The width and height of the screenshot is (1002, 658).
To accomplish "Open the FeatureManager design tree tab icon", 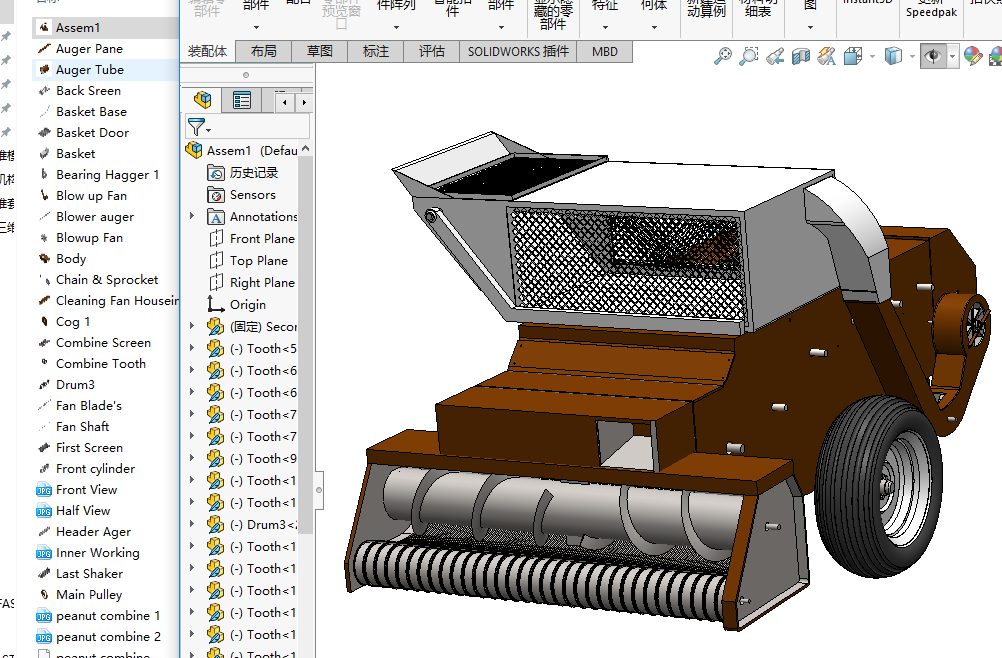I will [x=203, y=100].
